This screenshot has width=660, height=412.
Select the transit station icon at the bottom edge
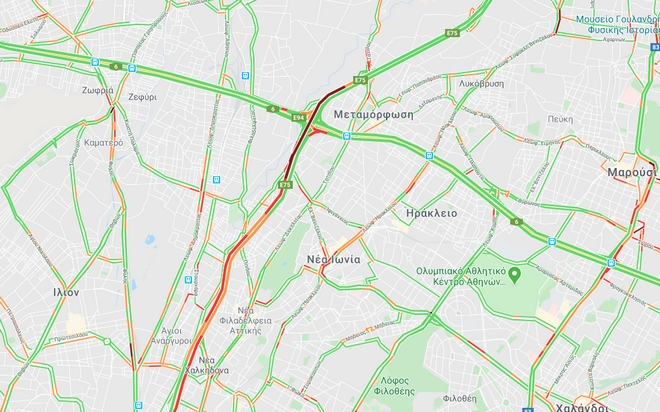[138, 406]
